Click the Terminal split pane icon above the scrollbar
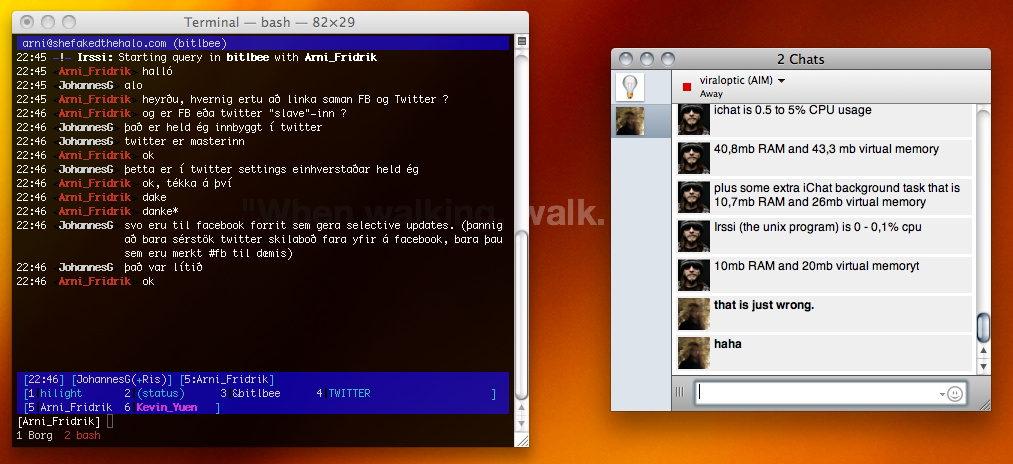The height and width of the screenshot is (464, 1013). coord(522,41)
